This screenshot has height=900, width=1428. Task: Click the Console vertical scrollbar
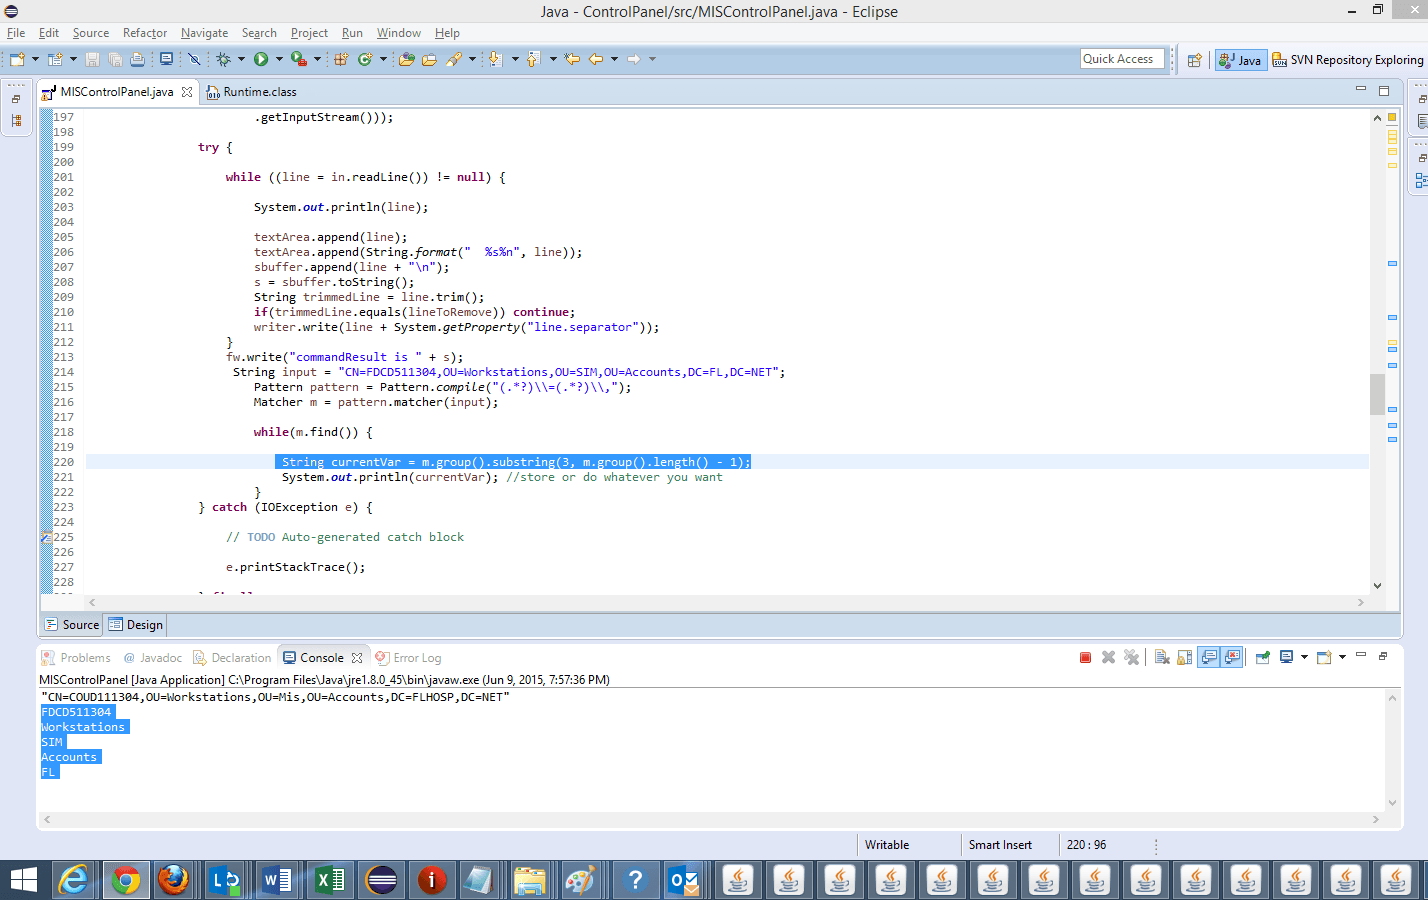(1392, 750)
